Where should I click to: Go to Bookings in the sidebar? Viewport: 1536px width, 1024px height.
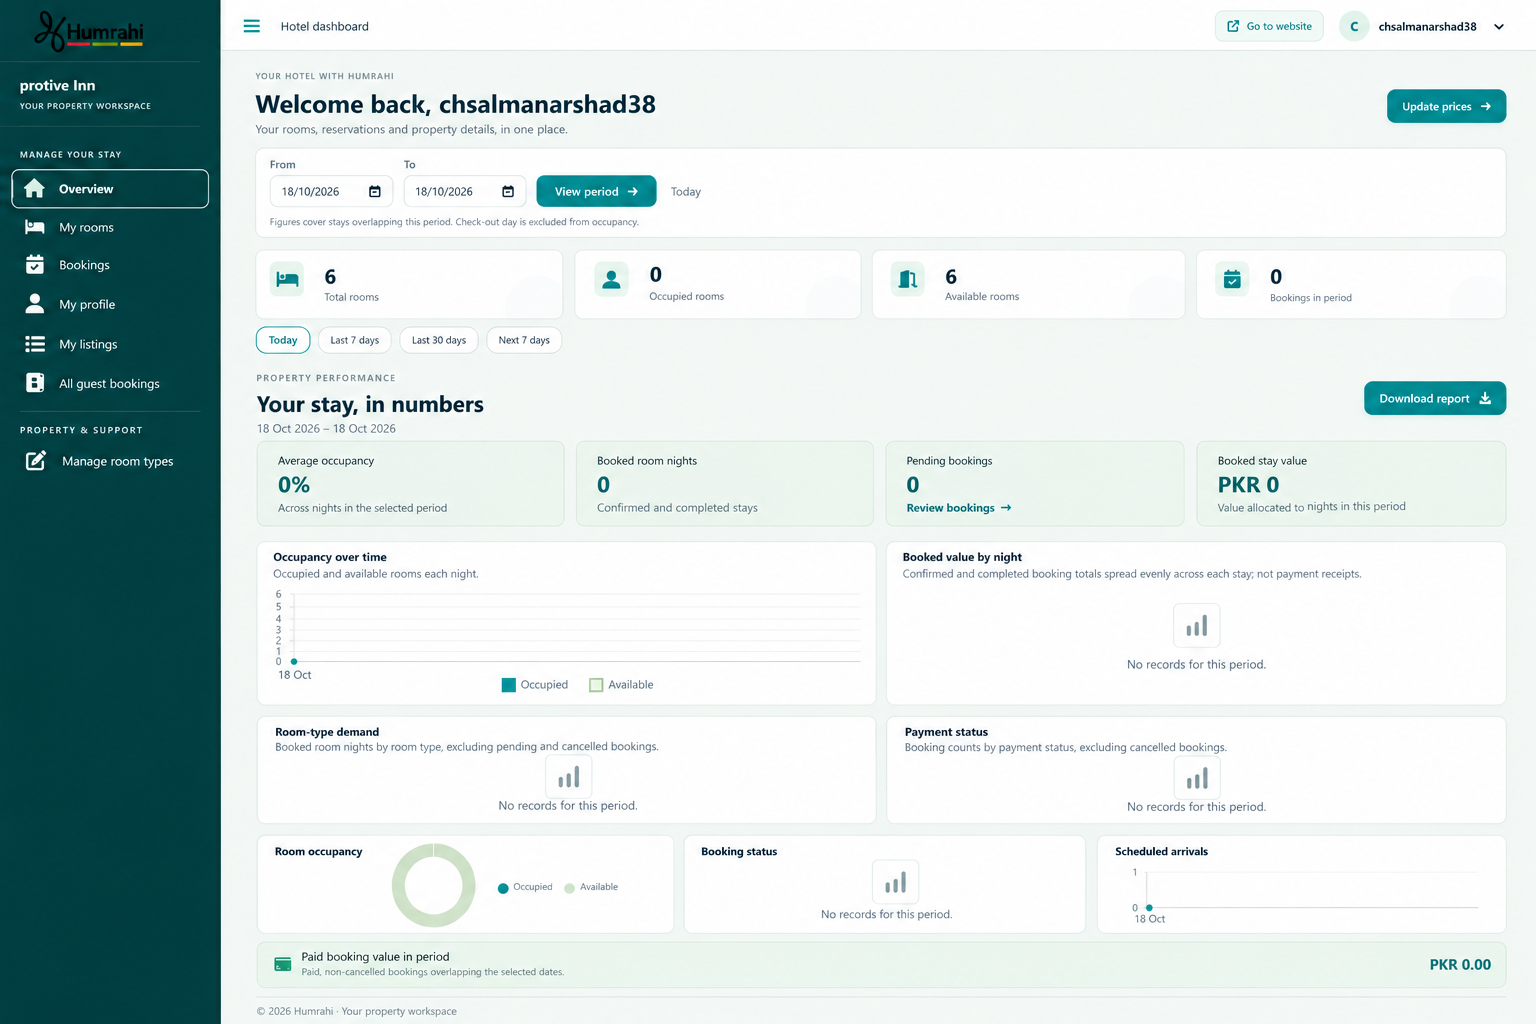(110, 265)
